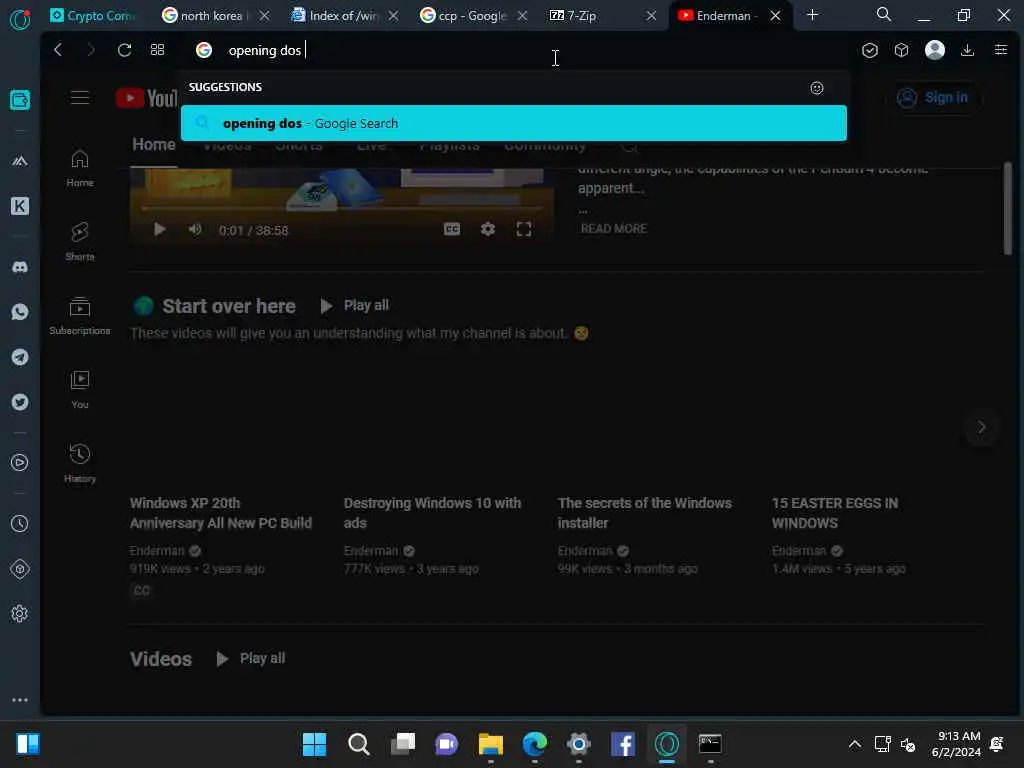Mute the featured video volume
Image resolution: width=1024 pixels, height=768 pixels.
195,229
